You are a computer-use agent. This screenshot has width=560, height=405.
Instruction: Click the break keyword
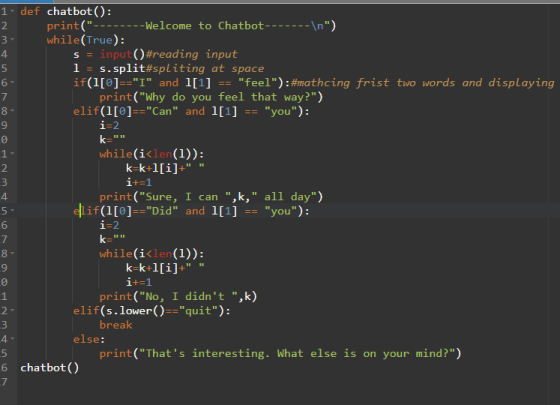(x=116, y=325)
